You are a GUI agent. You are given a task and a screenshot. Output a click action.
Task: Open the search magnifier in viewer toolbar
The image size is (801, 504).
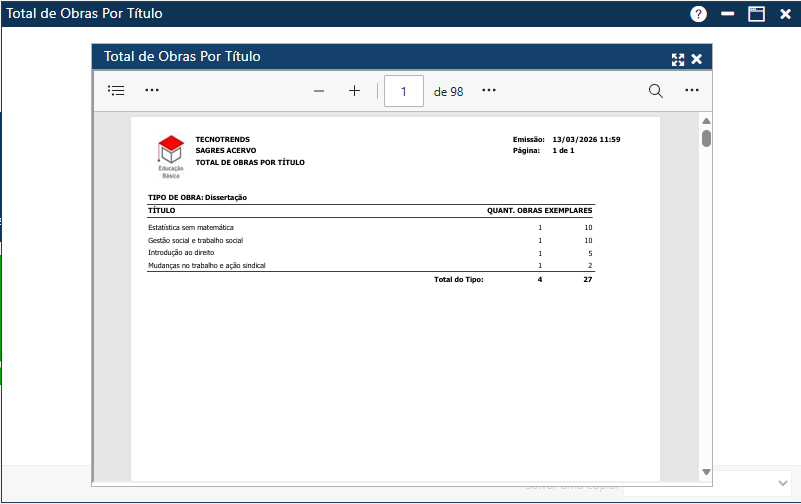pyautogui.click(x=656, y=91)
